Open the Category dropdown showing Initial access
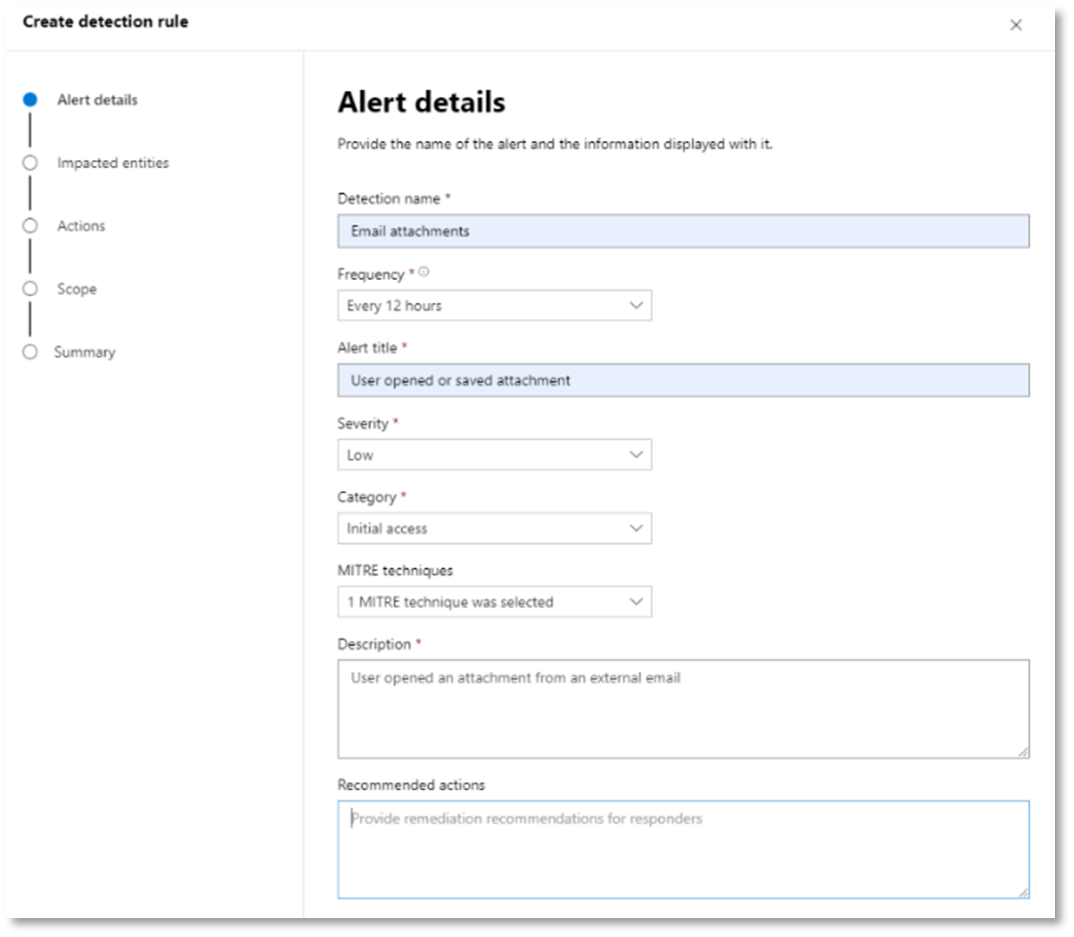This screenshot has width=1074, height=937. (495, 529)
